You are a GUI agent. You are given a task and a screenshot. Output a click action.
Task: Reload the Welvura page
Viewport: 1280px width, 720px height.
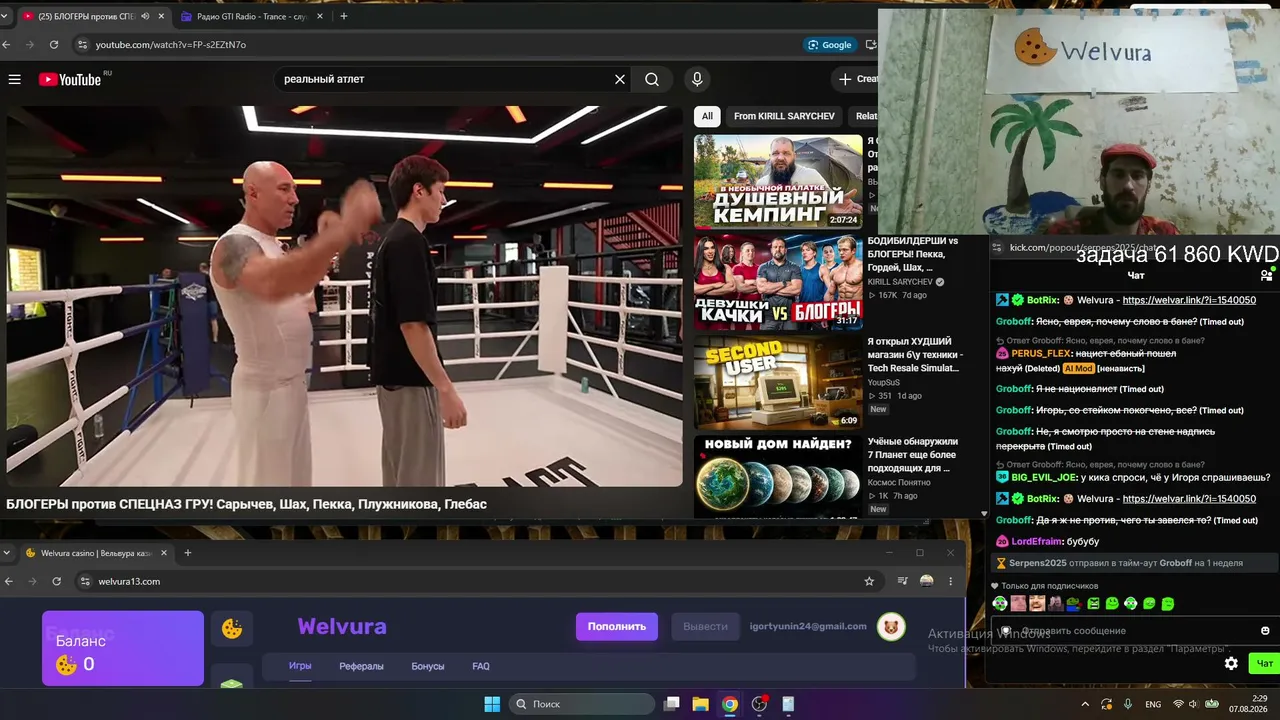pyautogui.click(x=57, y=581)
